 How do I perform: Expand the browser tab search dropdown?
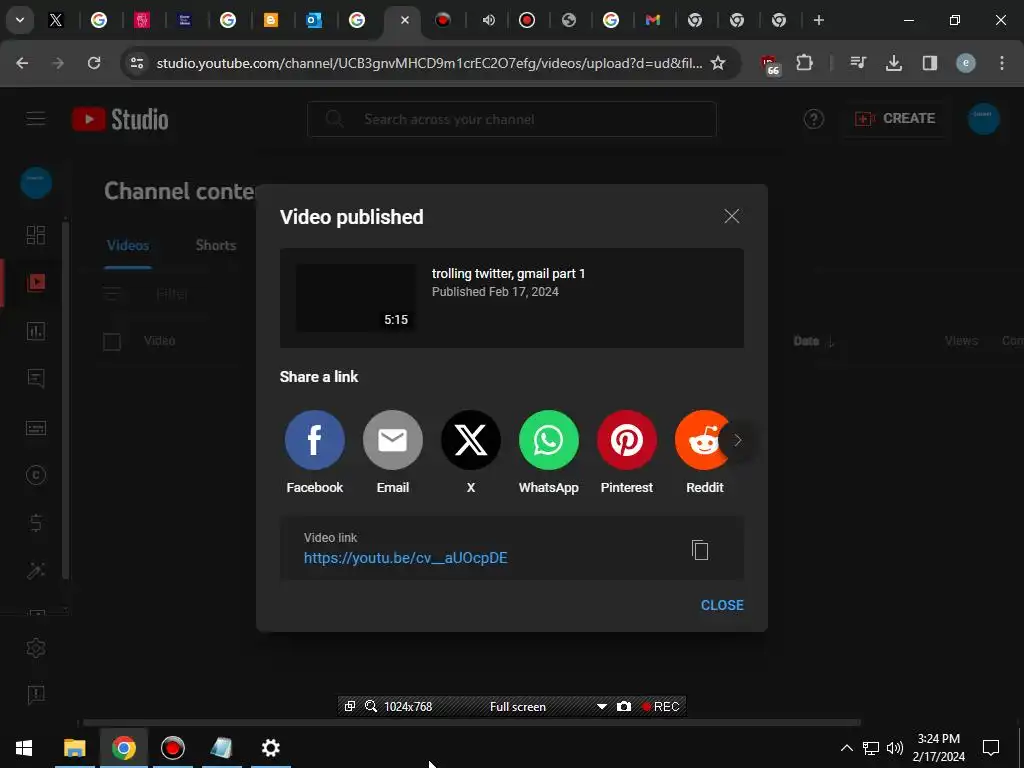coord(20,20)
